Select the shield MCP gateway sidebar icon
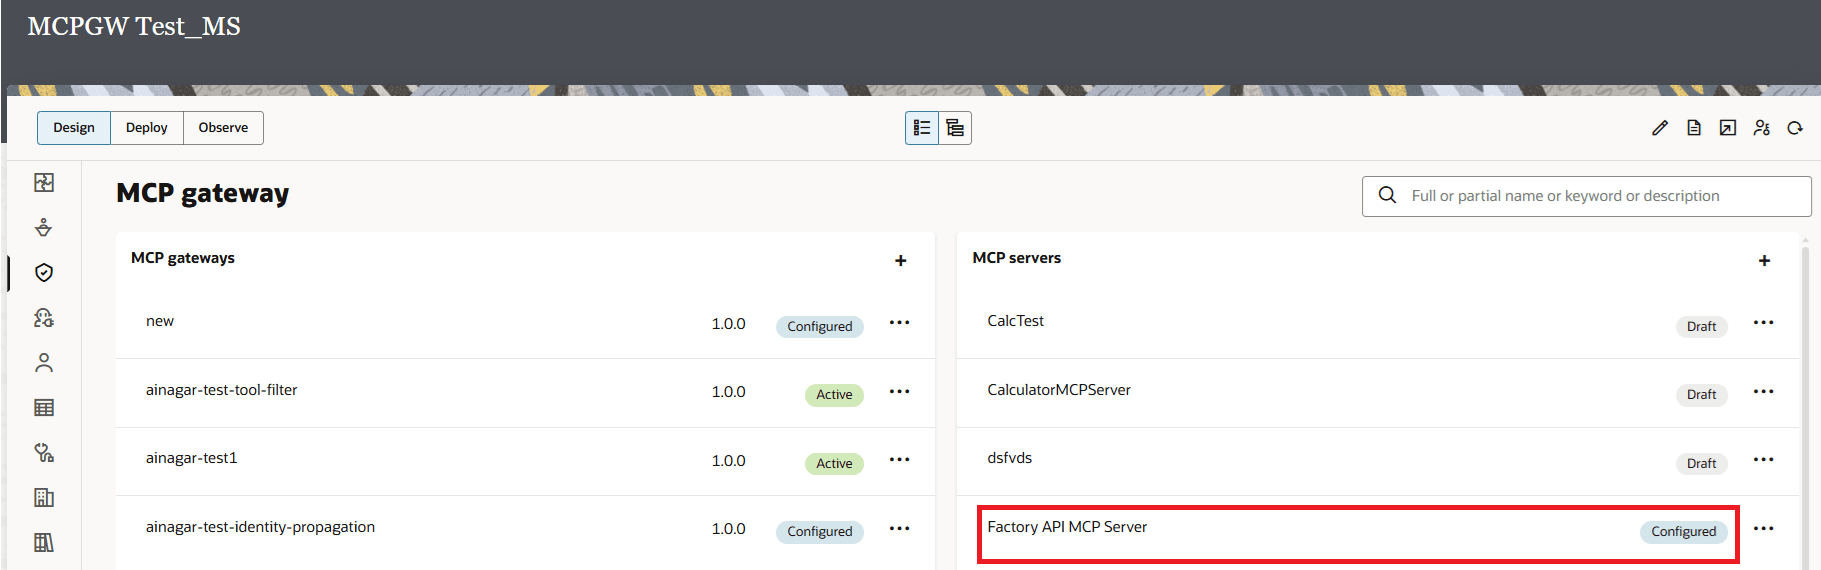This screenshot has width=1821, height=570. (44, 272)
